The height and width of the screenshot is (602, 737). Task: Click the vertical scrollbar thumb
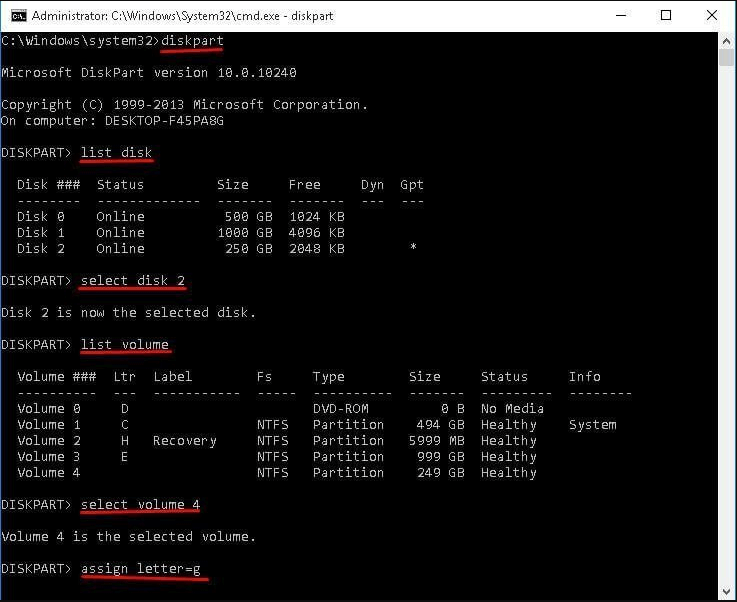pyautogui.click(x=727, y=58)
